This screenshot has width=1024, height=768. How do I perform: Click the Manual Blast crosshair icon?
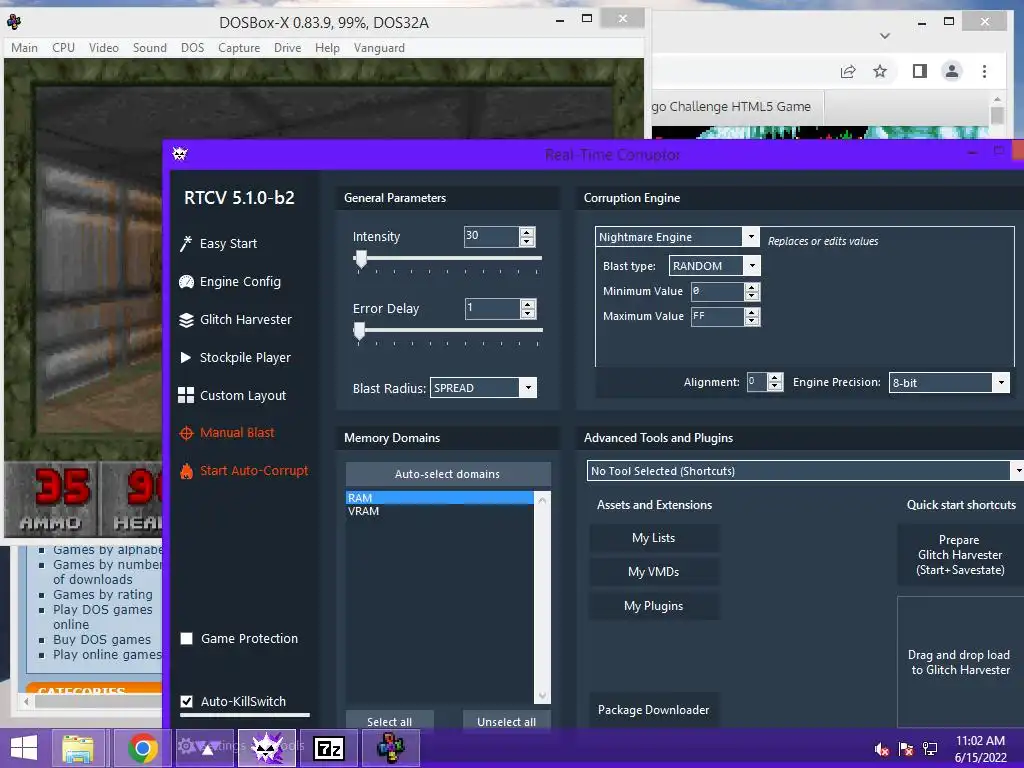(186, 433)
